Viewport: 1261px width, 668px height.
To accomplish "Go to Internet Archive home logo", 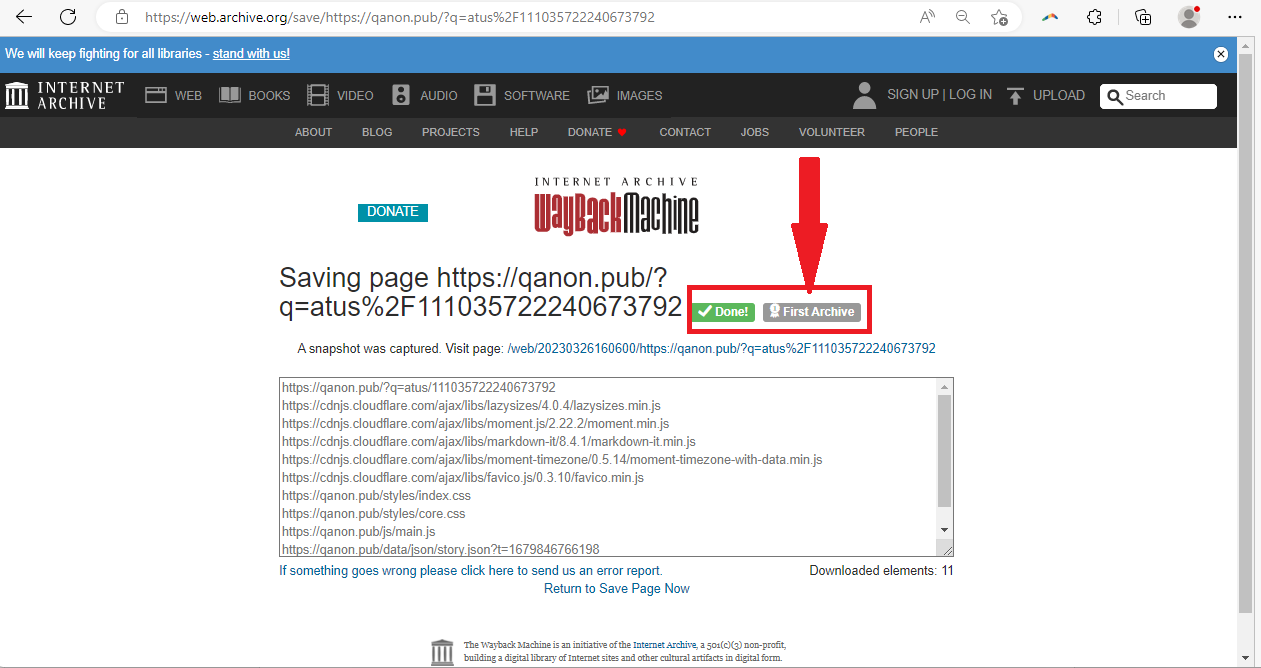I will click(65, 96).
